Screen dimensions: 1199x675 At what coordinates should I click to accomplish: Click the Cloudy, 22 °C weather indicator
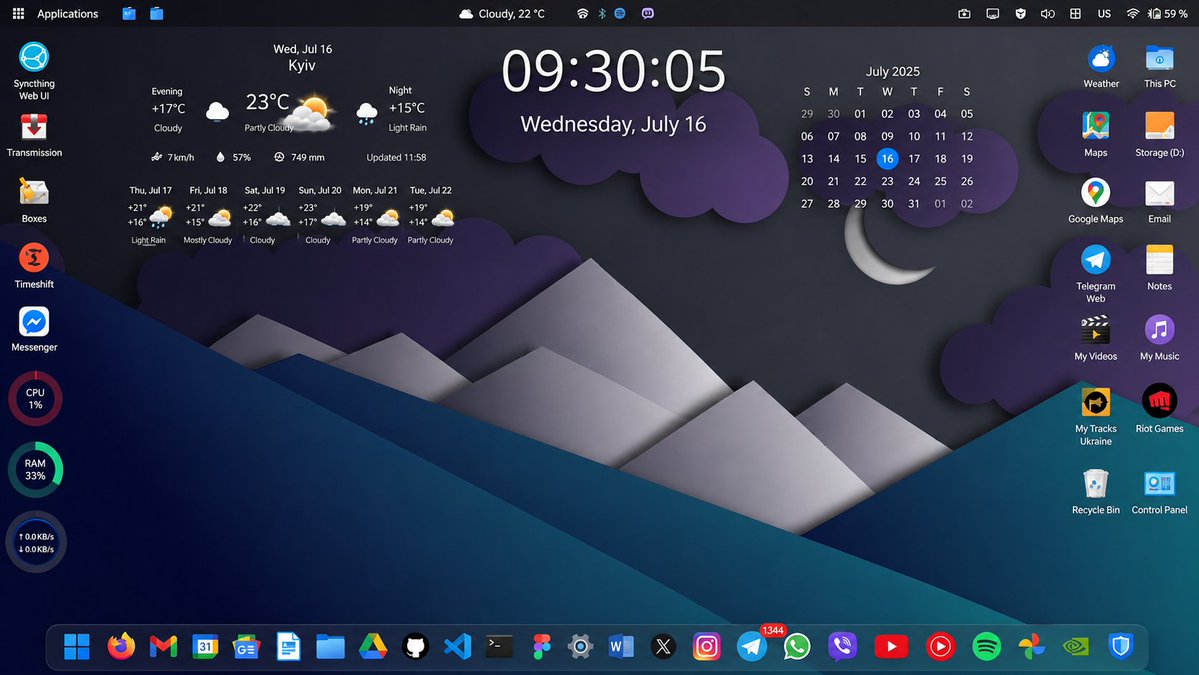click(x=502, y=14)
